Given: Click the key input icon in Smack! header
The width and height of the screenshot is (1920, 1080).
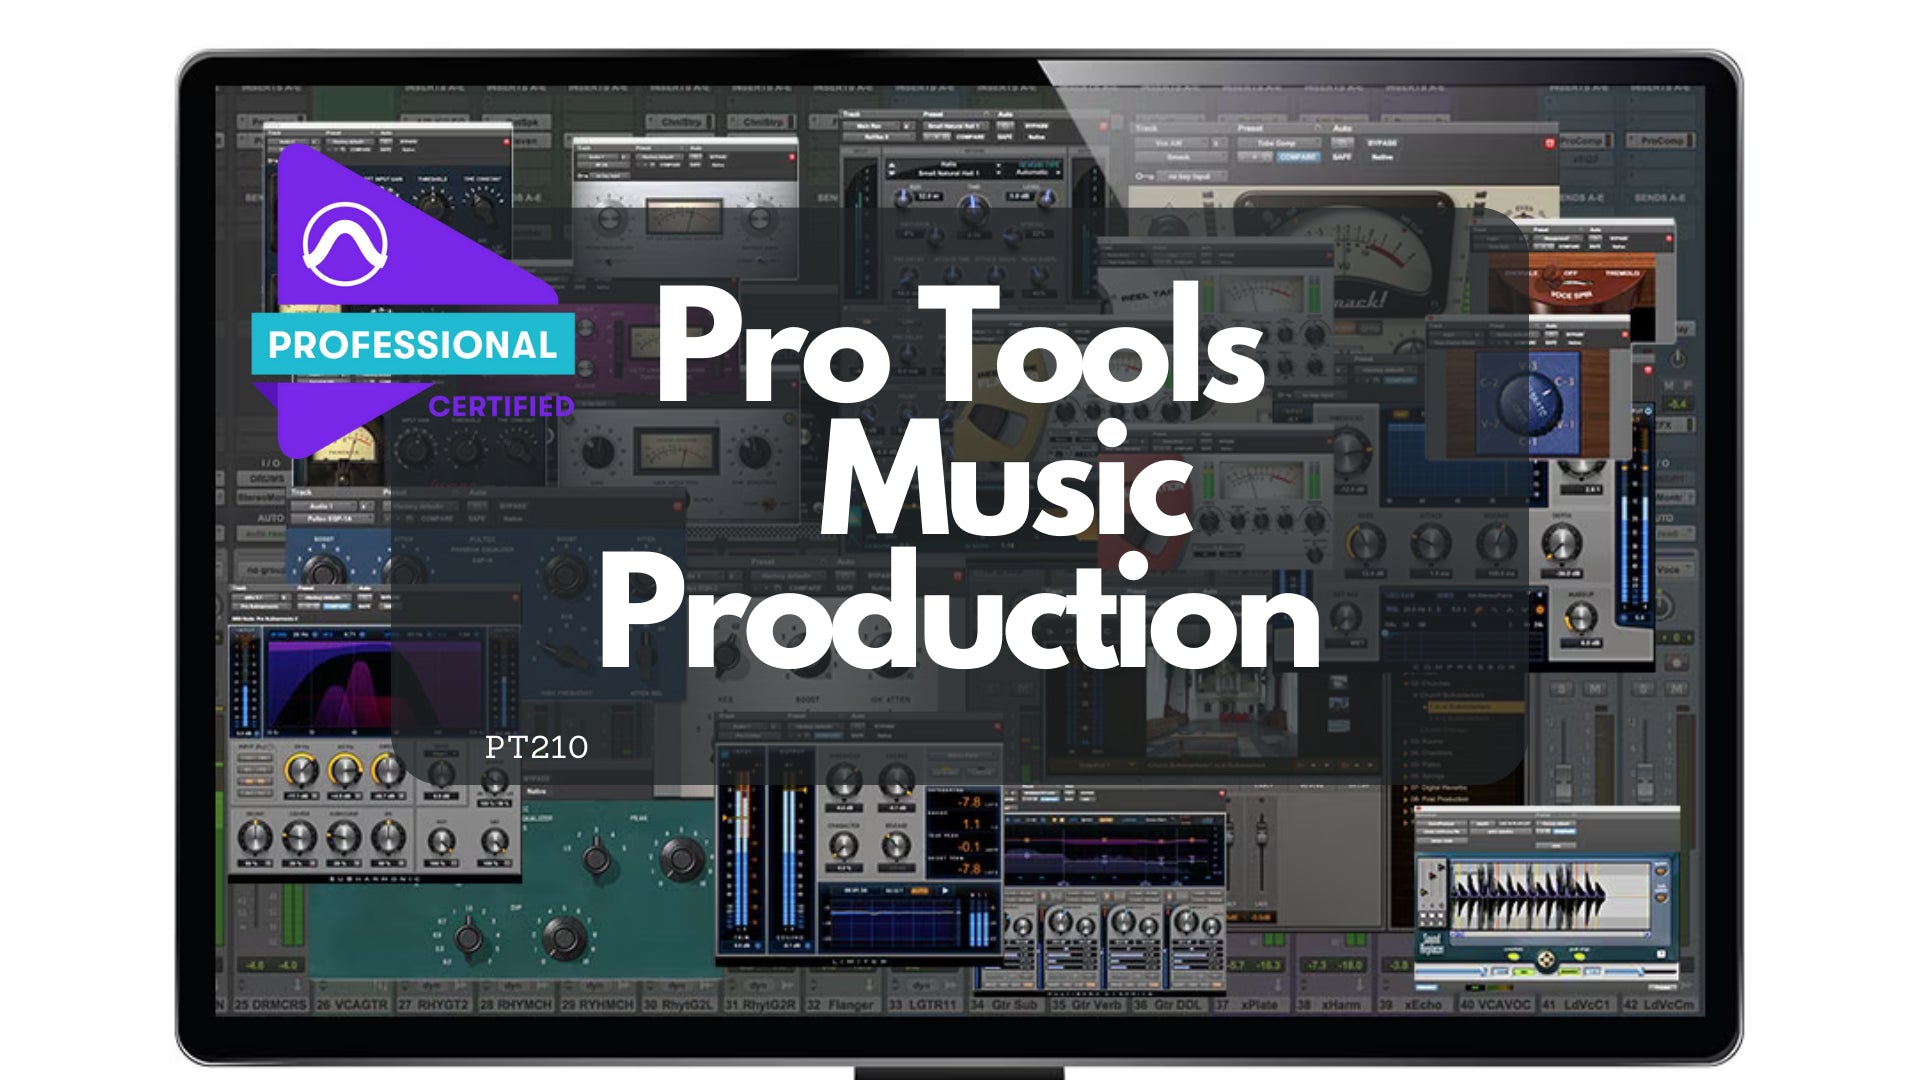Looking at the screenshot, I should pyautogui.click(x=1145, y=176).
